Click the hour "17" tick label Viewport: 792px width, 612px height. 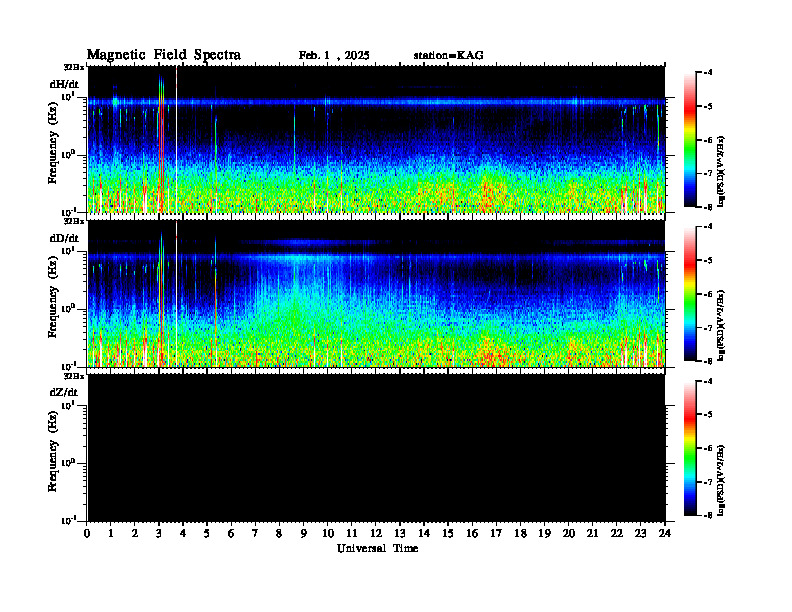496,533
